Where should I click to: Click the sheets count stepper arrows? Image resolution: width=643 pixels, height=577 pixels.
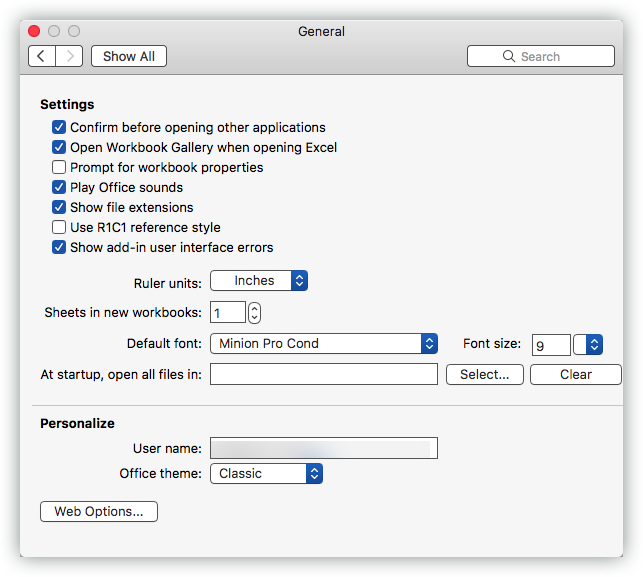(254, 313)
